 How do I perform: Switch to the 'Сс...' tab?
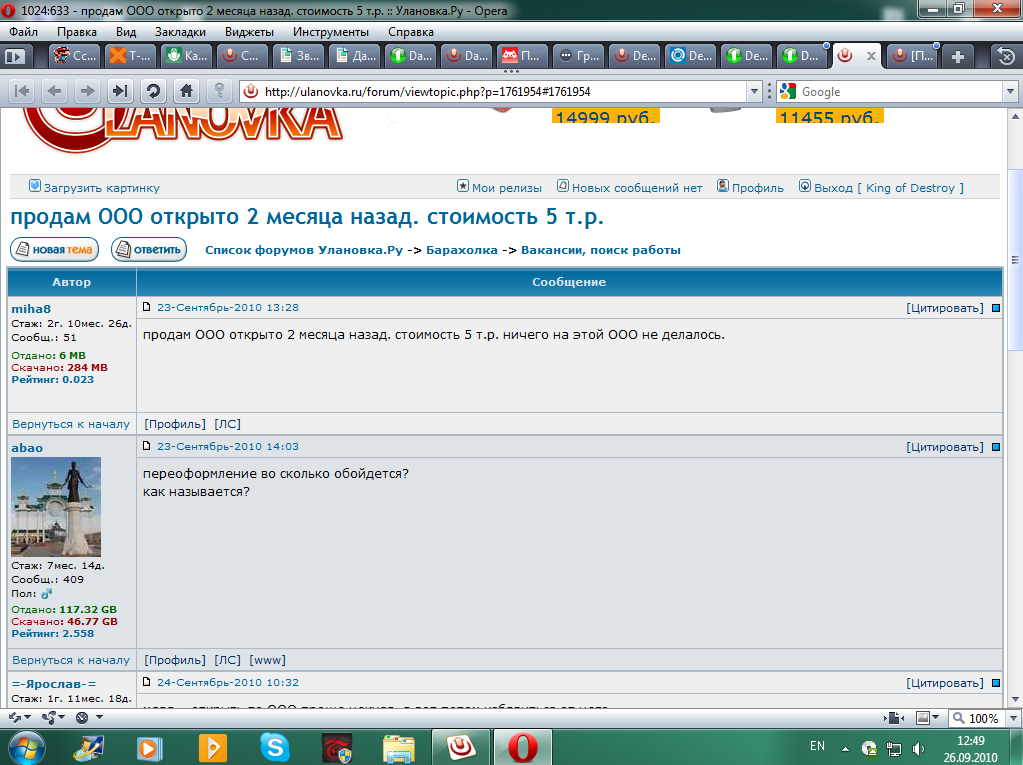[74, 56]
